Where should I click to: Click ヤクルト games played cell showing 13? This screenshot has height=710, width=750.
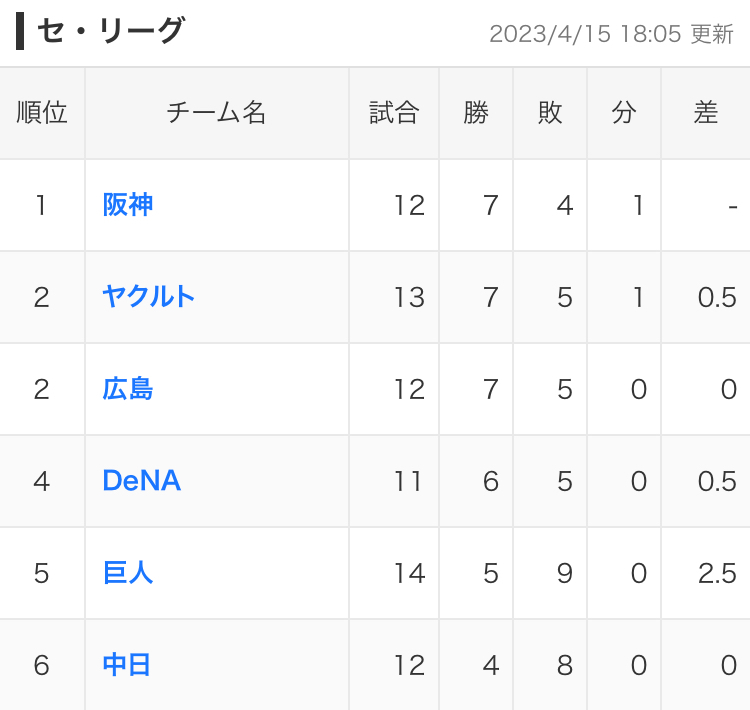point(409,297)
